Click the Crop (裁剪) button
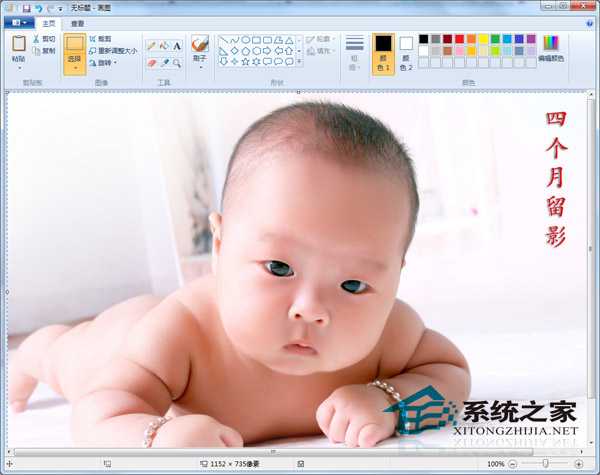The width and height of the screenshot is (600, 475). tap(101, 39)
